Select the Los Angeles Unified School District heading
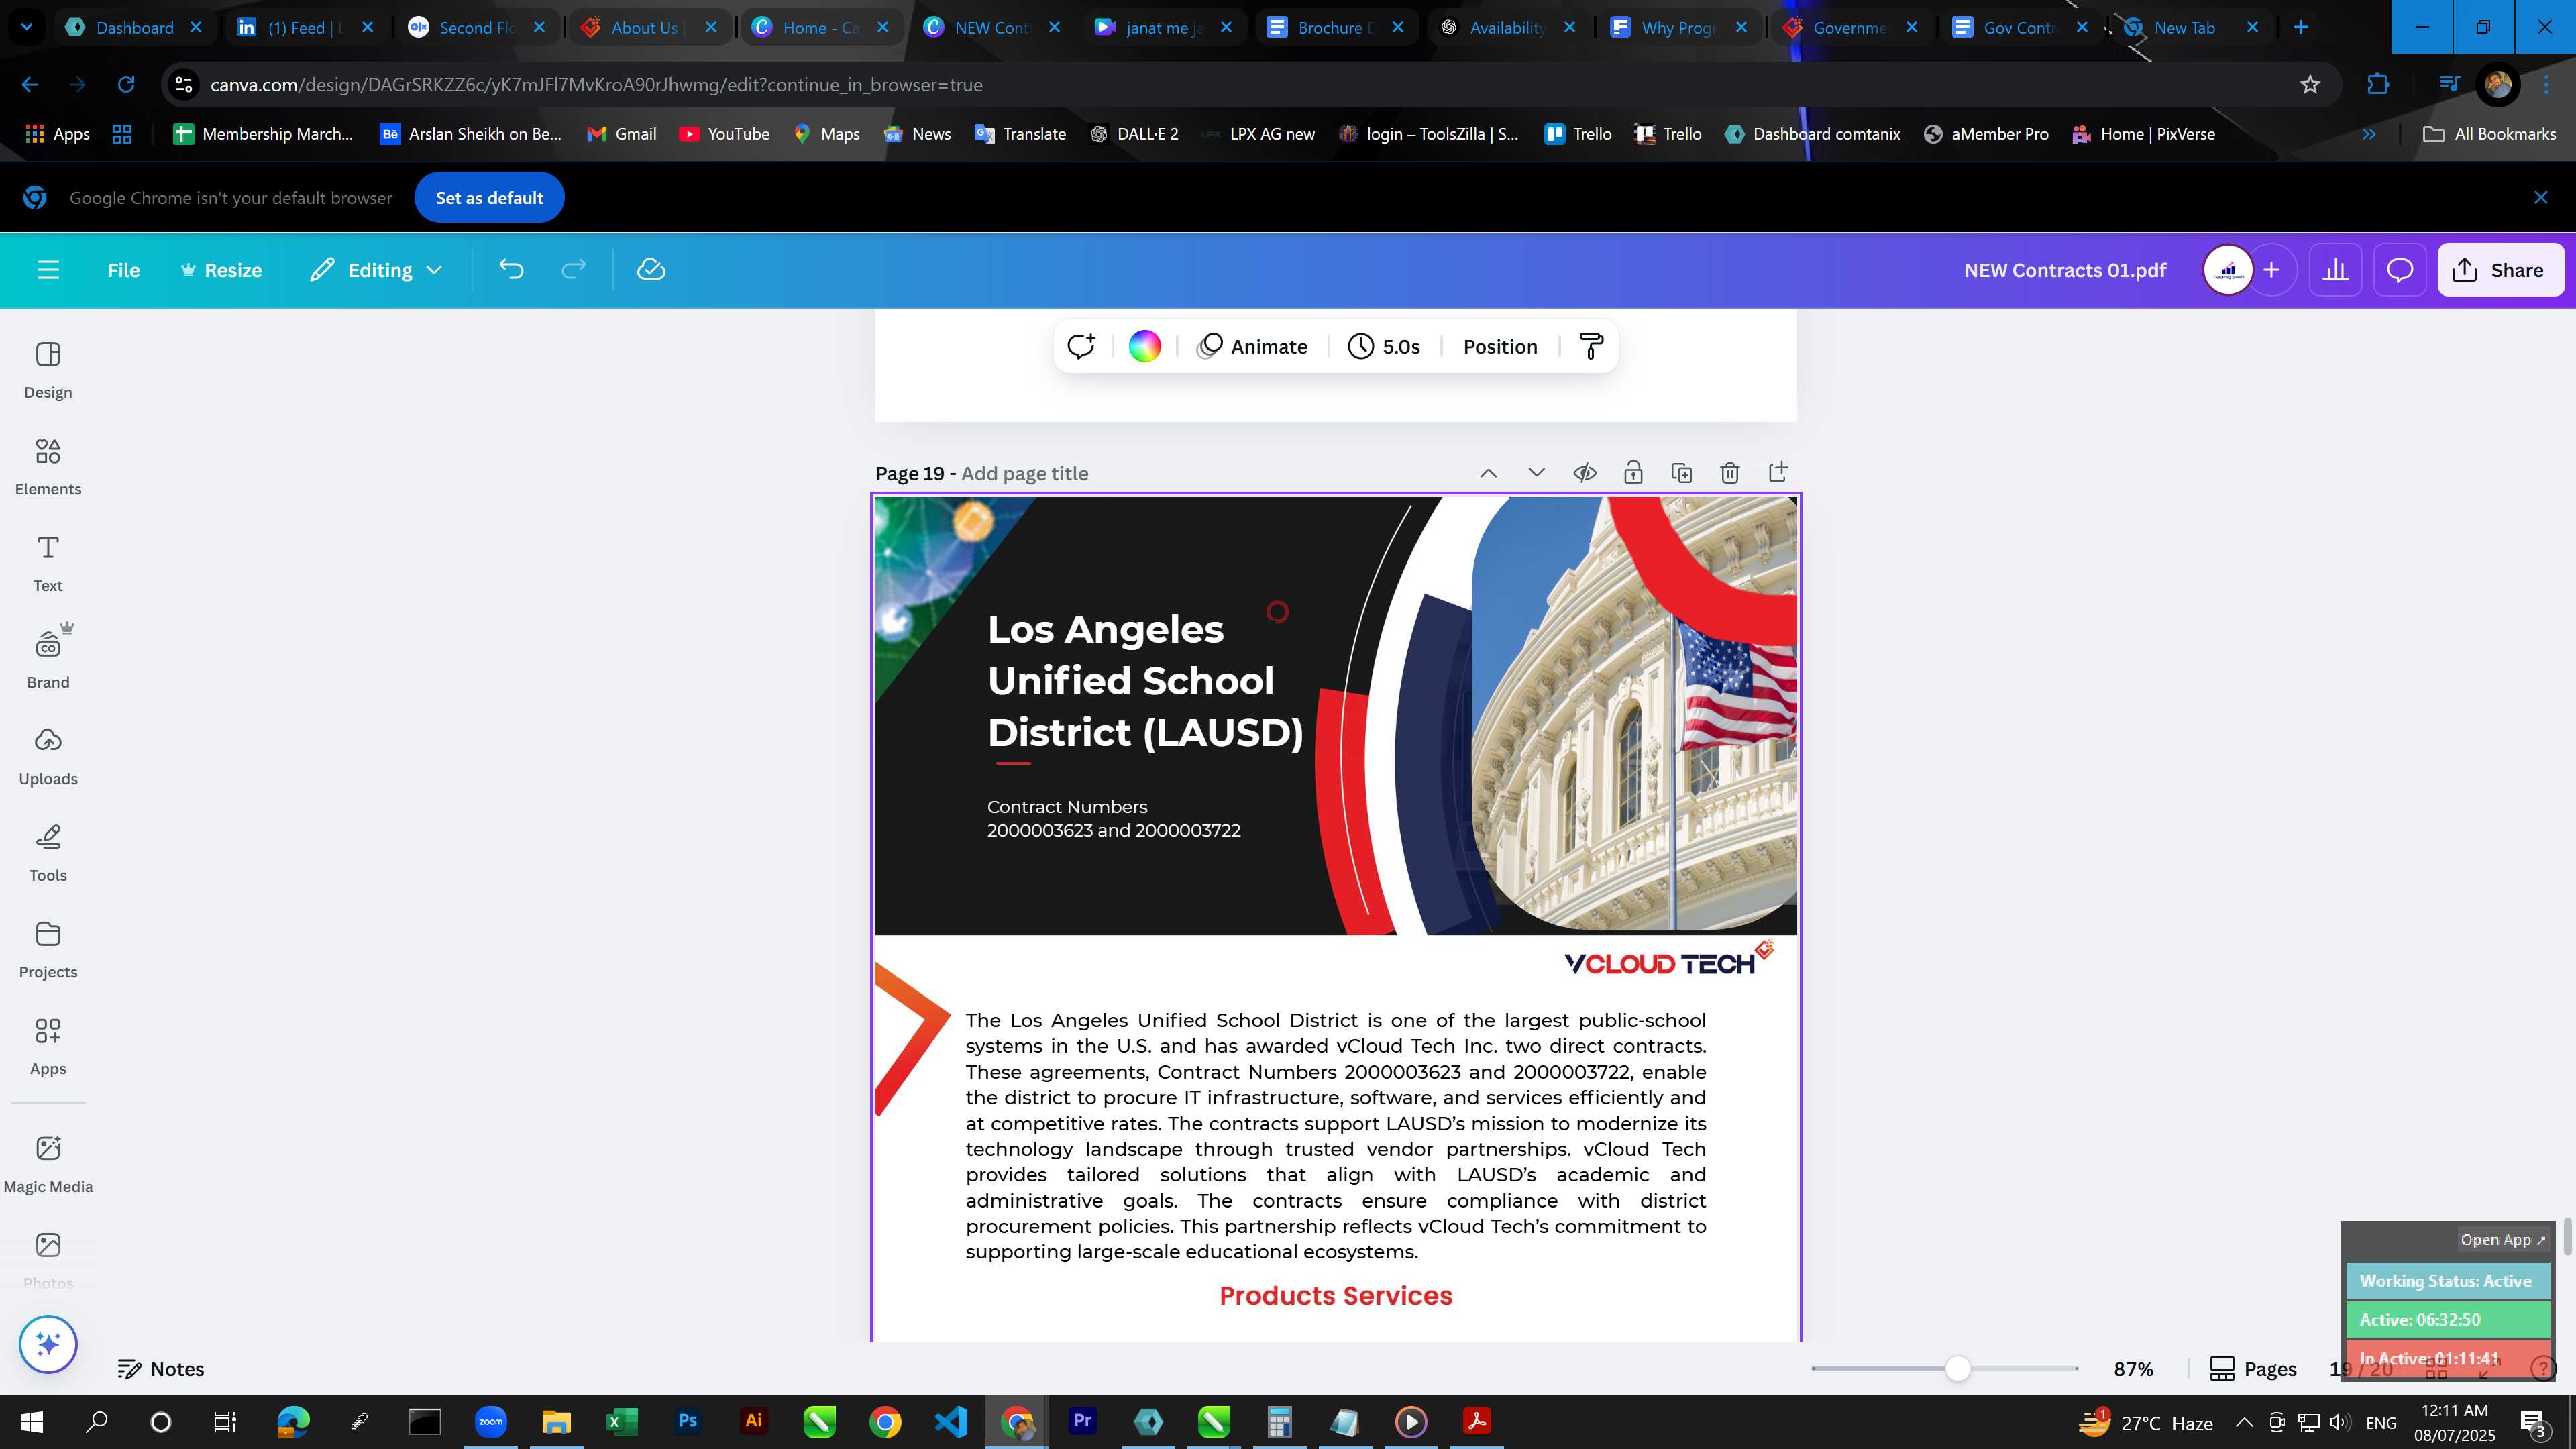Viewport: 2576px width, 1449px height. (1145, 681)
